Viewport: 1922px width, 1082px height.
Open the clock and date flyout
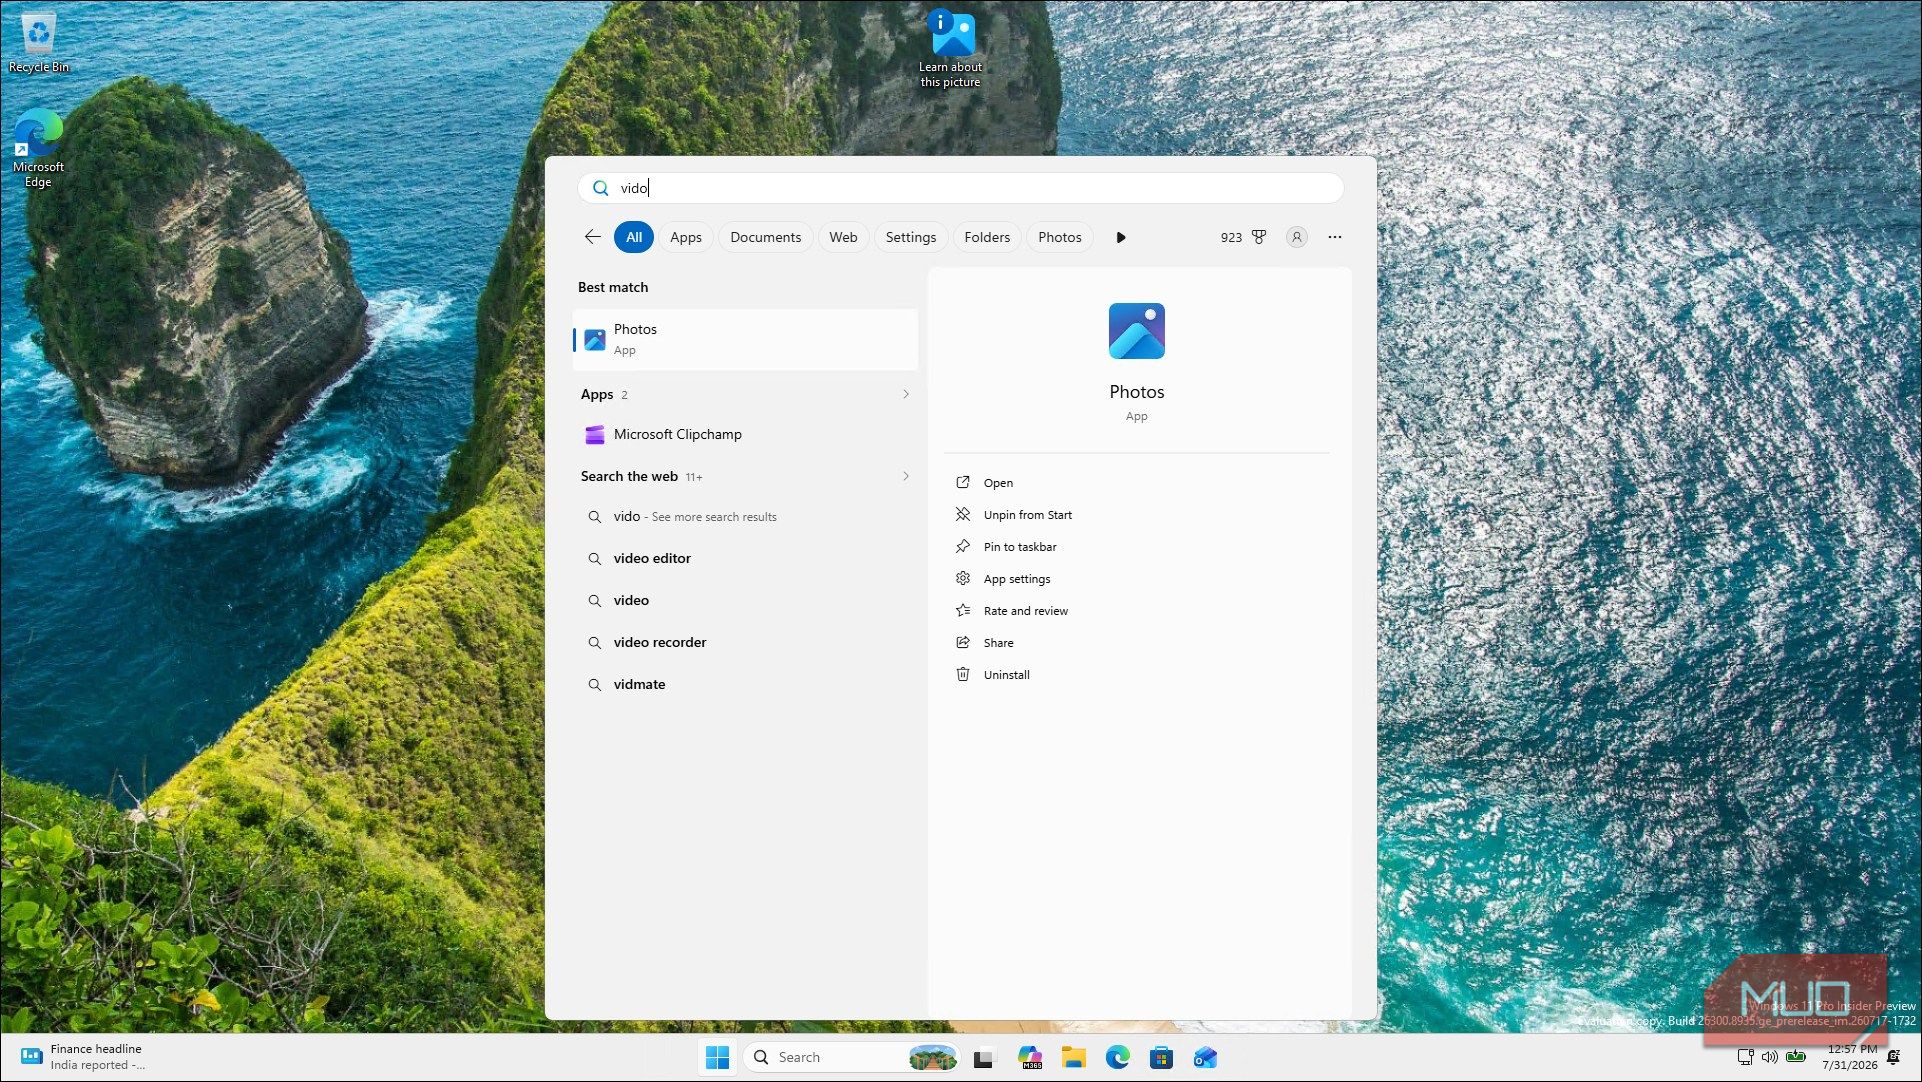coord(1848,1057)
